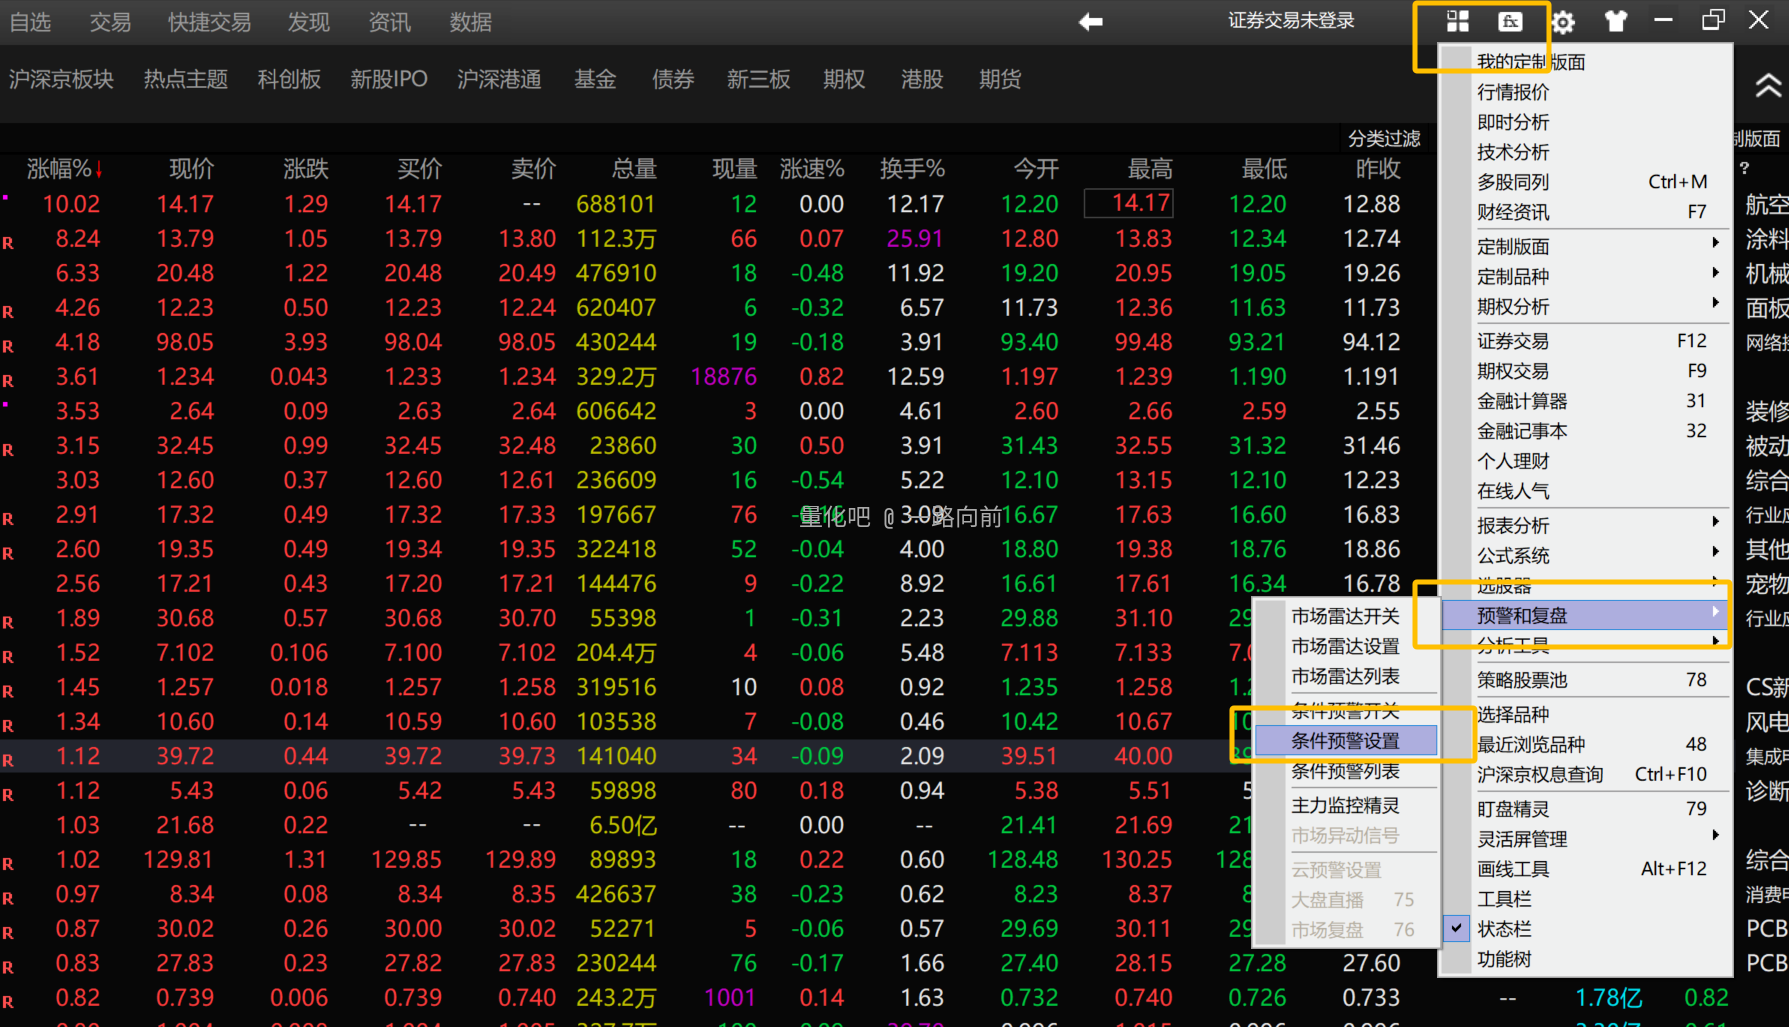Click the shirt skin-theme icon
Viewport: 1789px width, 1027px height.
click(x=1615, y=22)
